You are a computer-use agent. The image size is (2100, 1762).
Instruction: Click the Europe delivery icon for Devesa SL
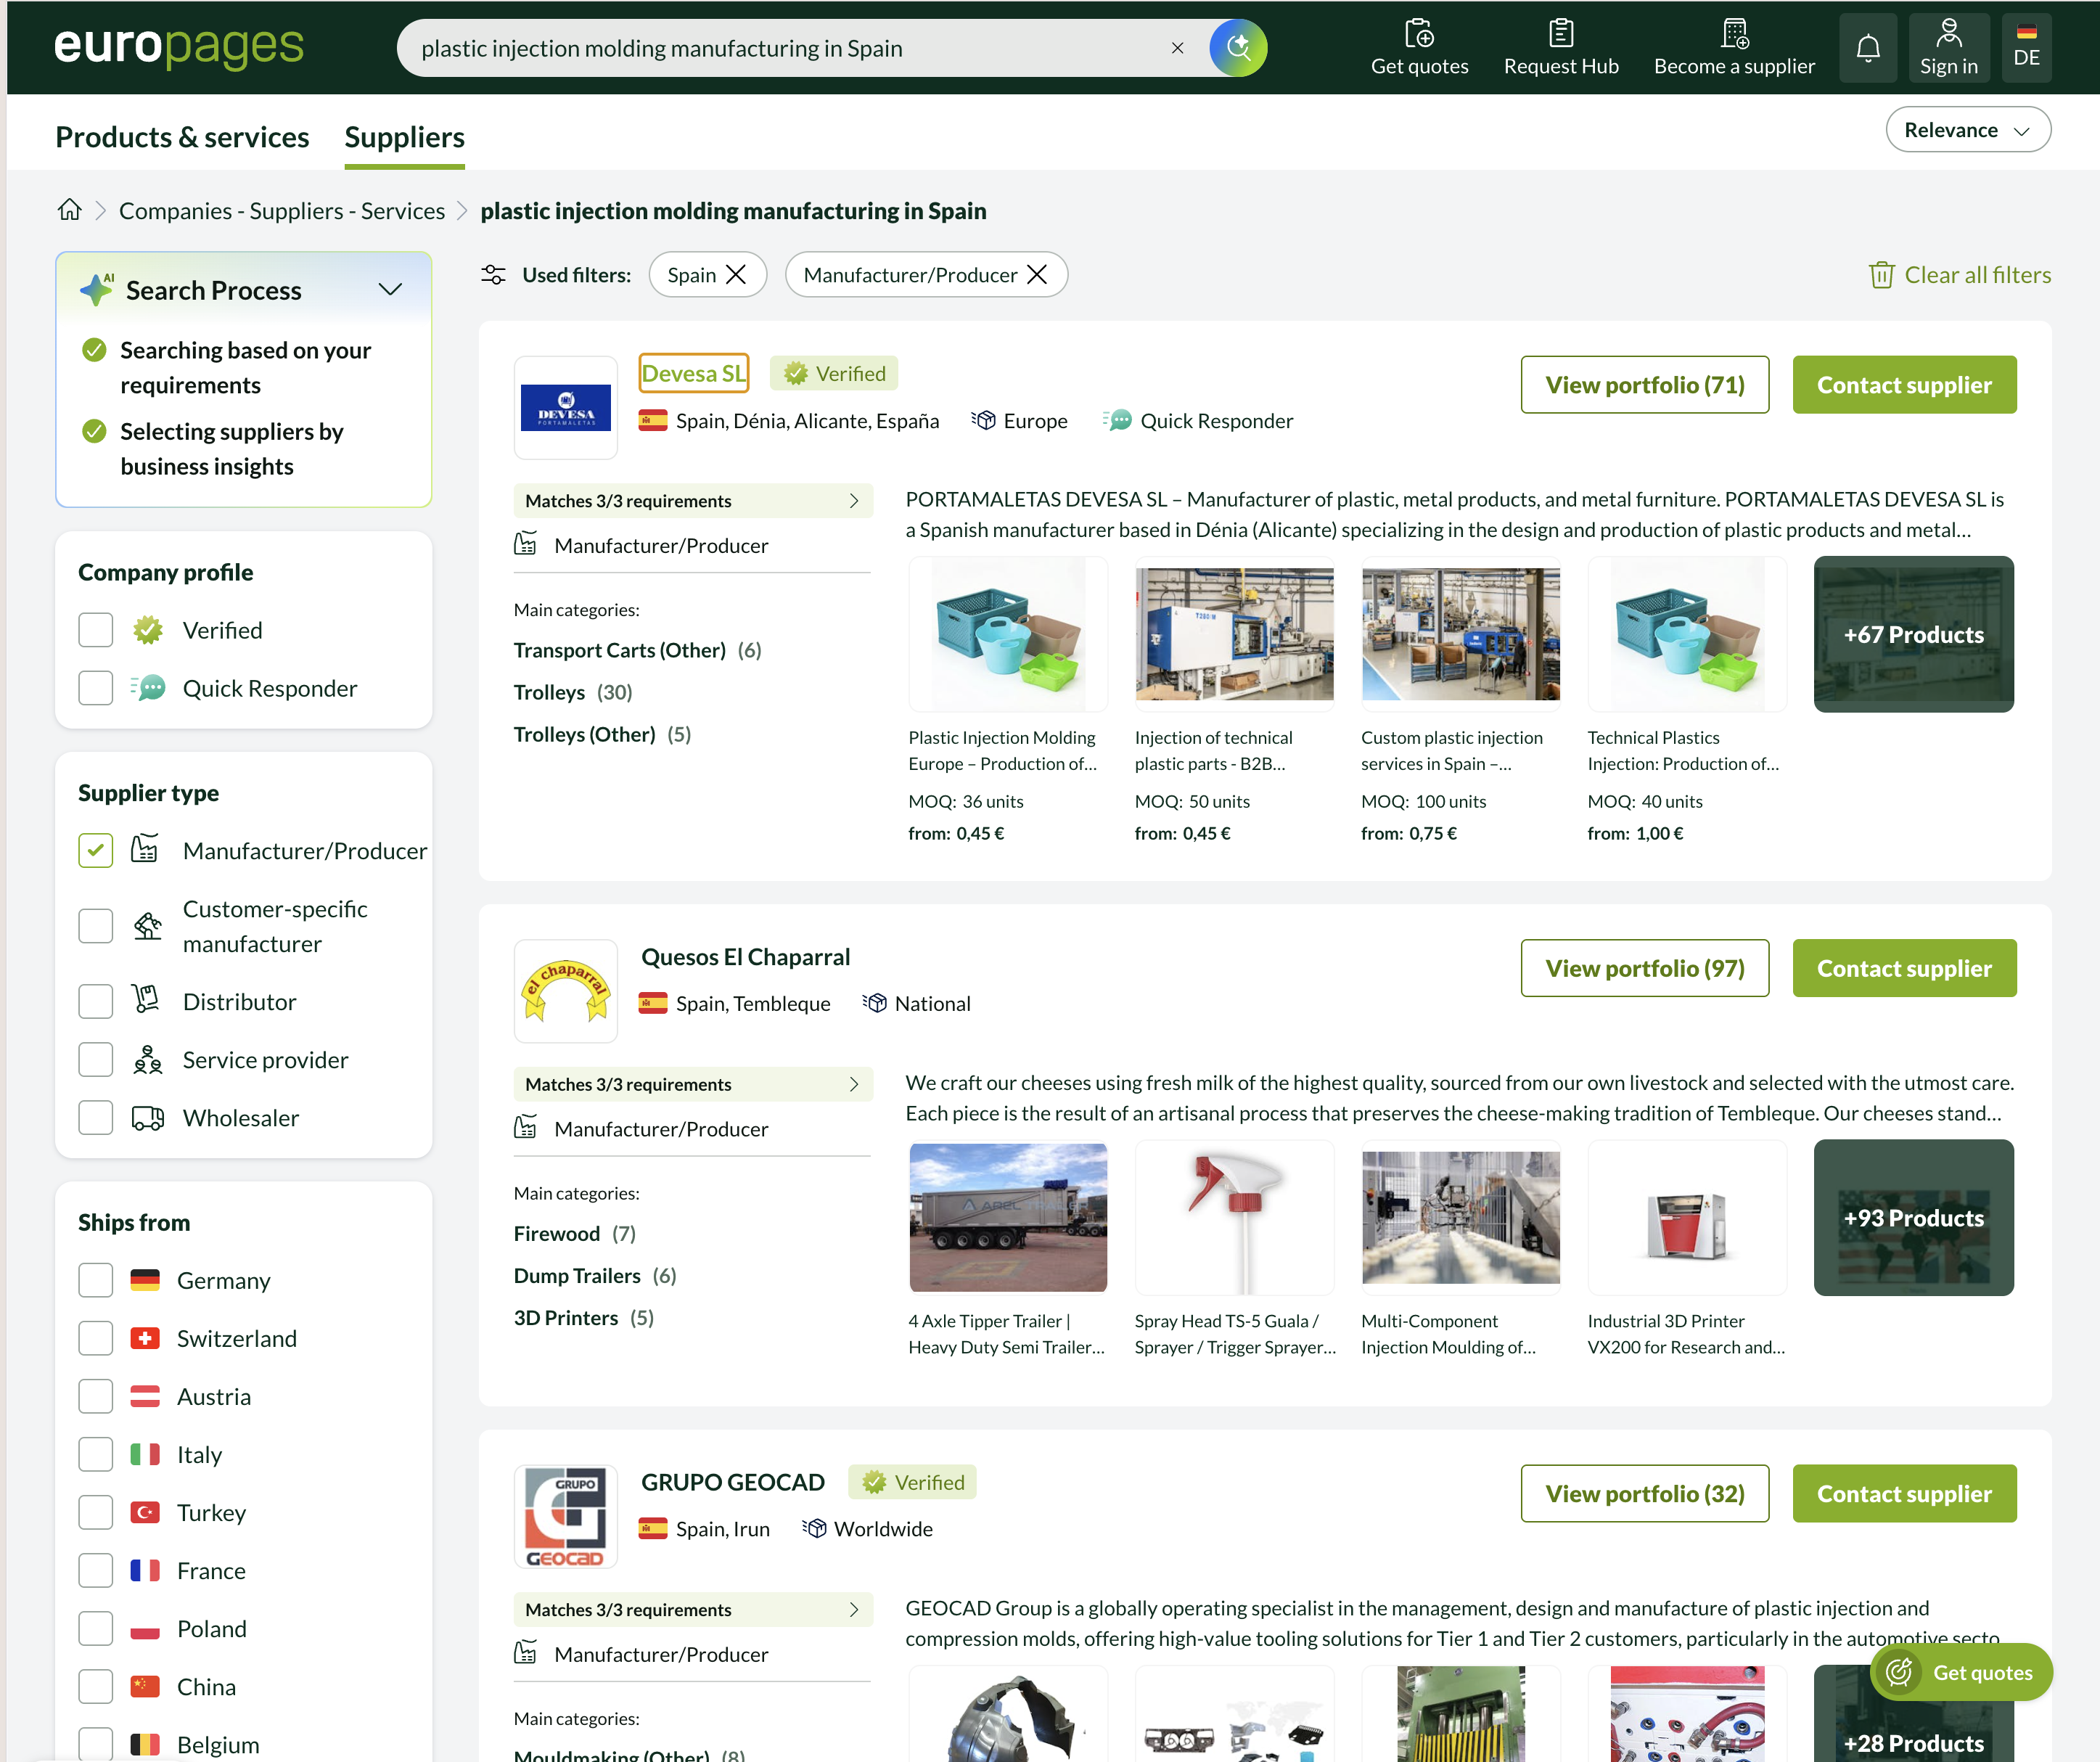click(984, 421)
